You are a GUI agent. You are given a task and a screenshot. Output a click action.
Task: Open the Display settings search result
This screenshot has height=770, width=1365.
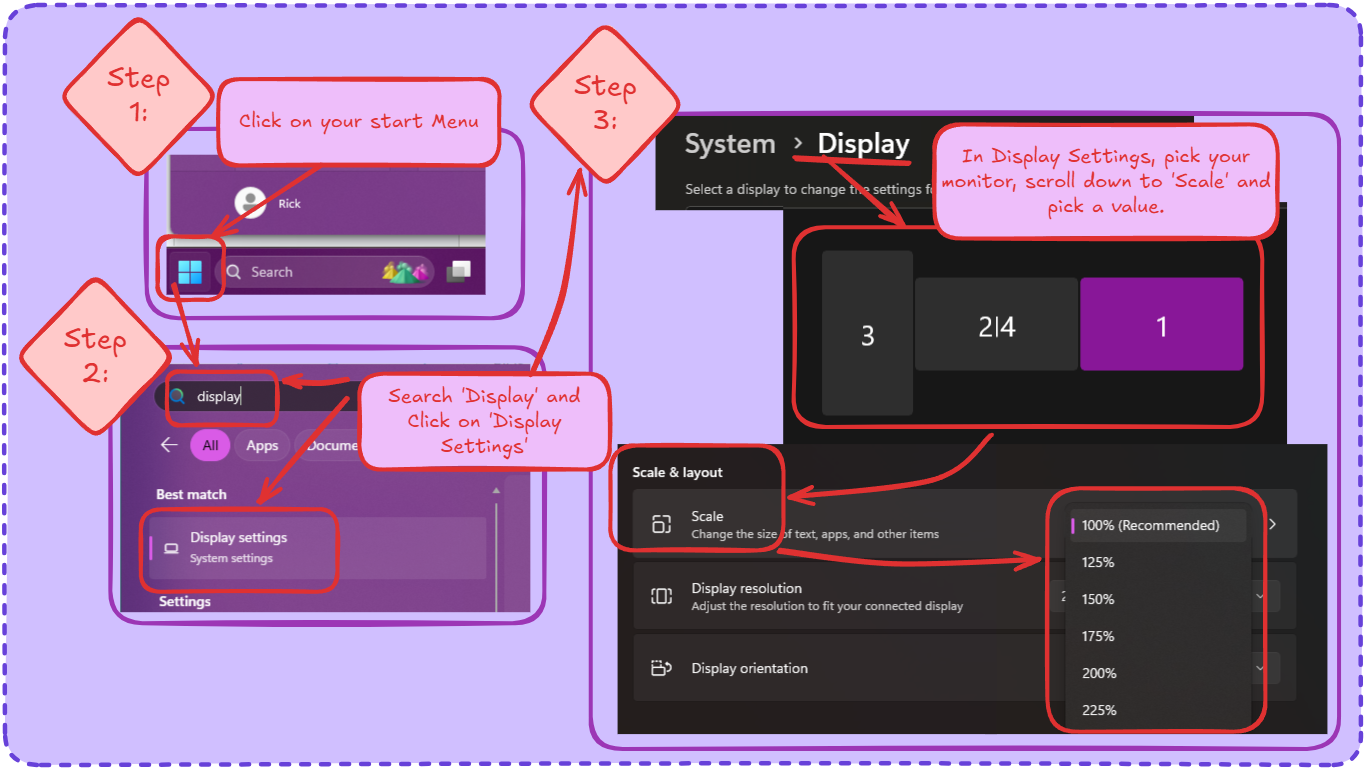[x=240, y=547]
